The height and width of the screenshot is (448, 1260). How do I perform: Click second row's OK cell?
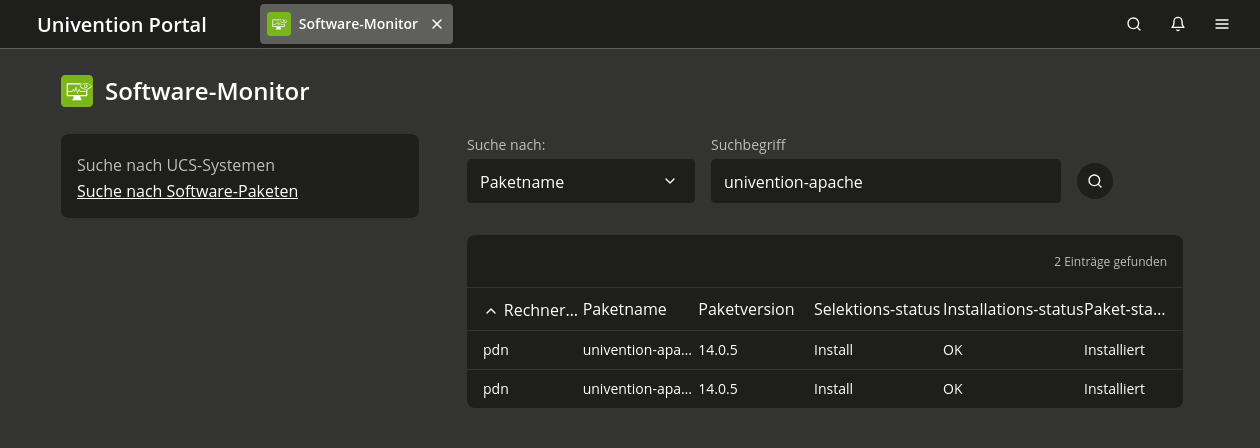pyautogui.click(x=953, y=389)
